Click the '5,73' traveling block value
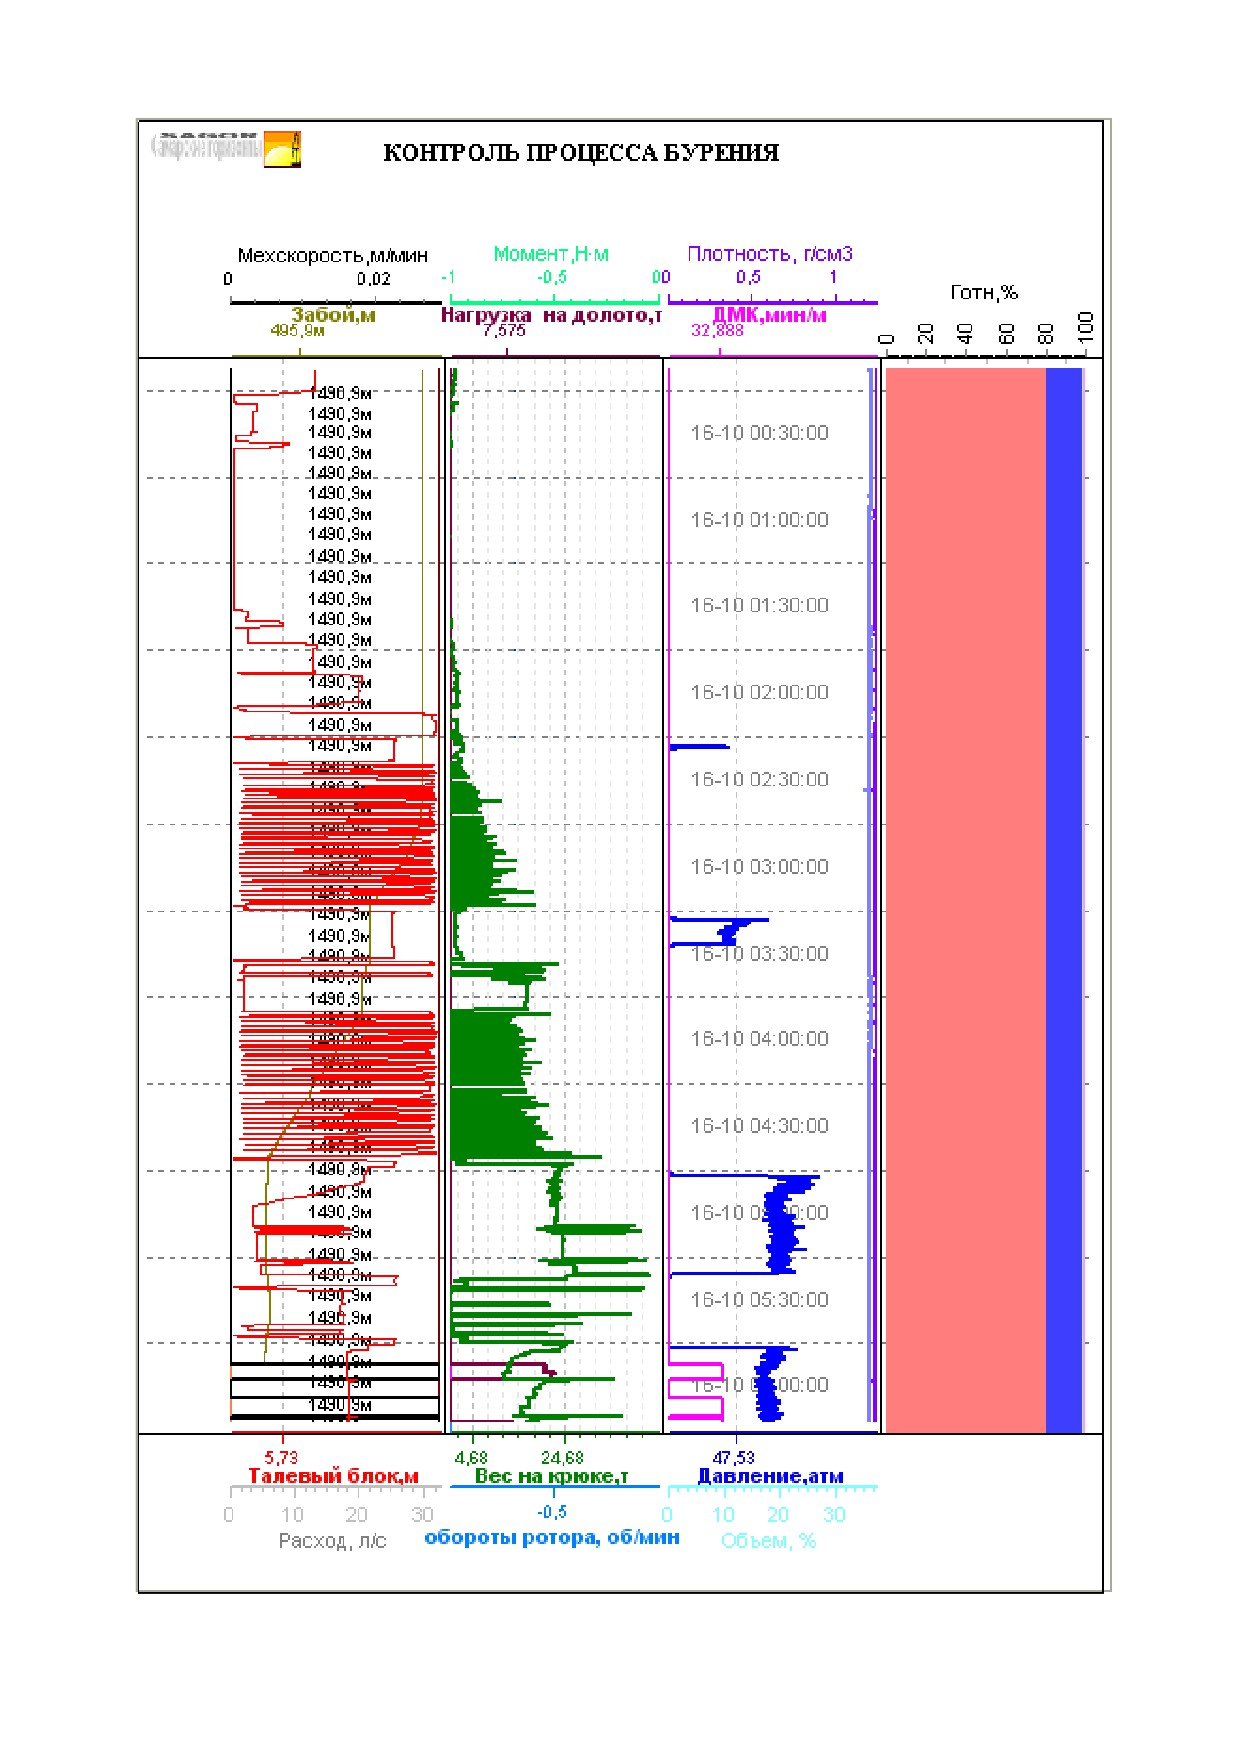This screenshot has width=1239, height=1752. pos(281,1458)
